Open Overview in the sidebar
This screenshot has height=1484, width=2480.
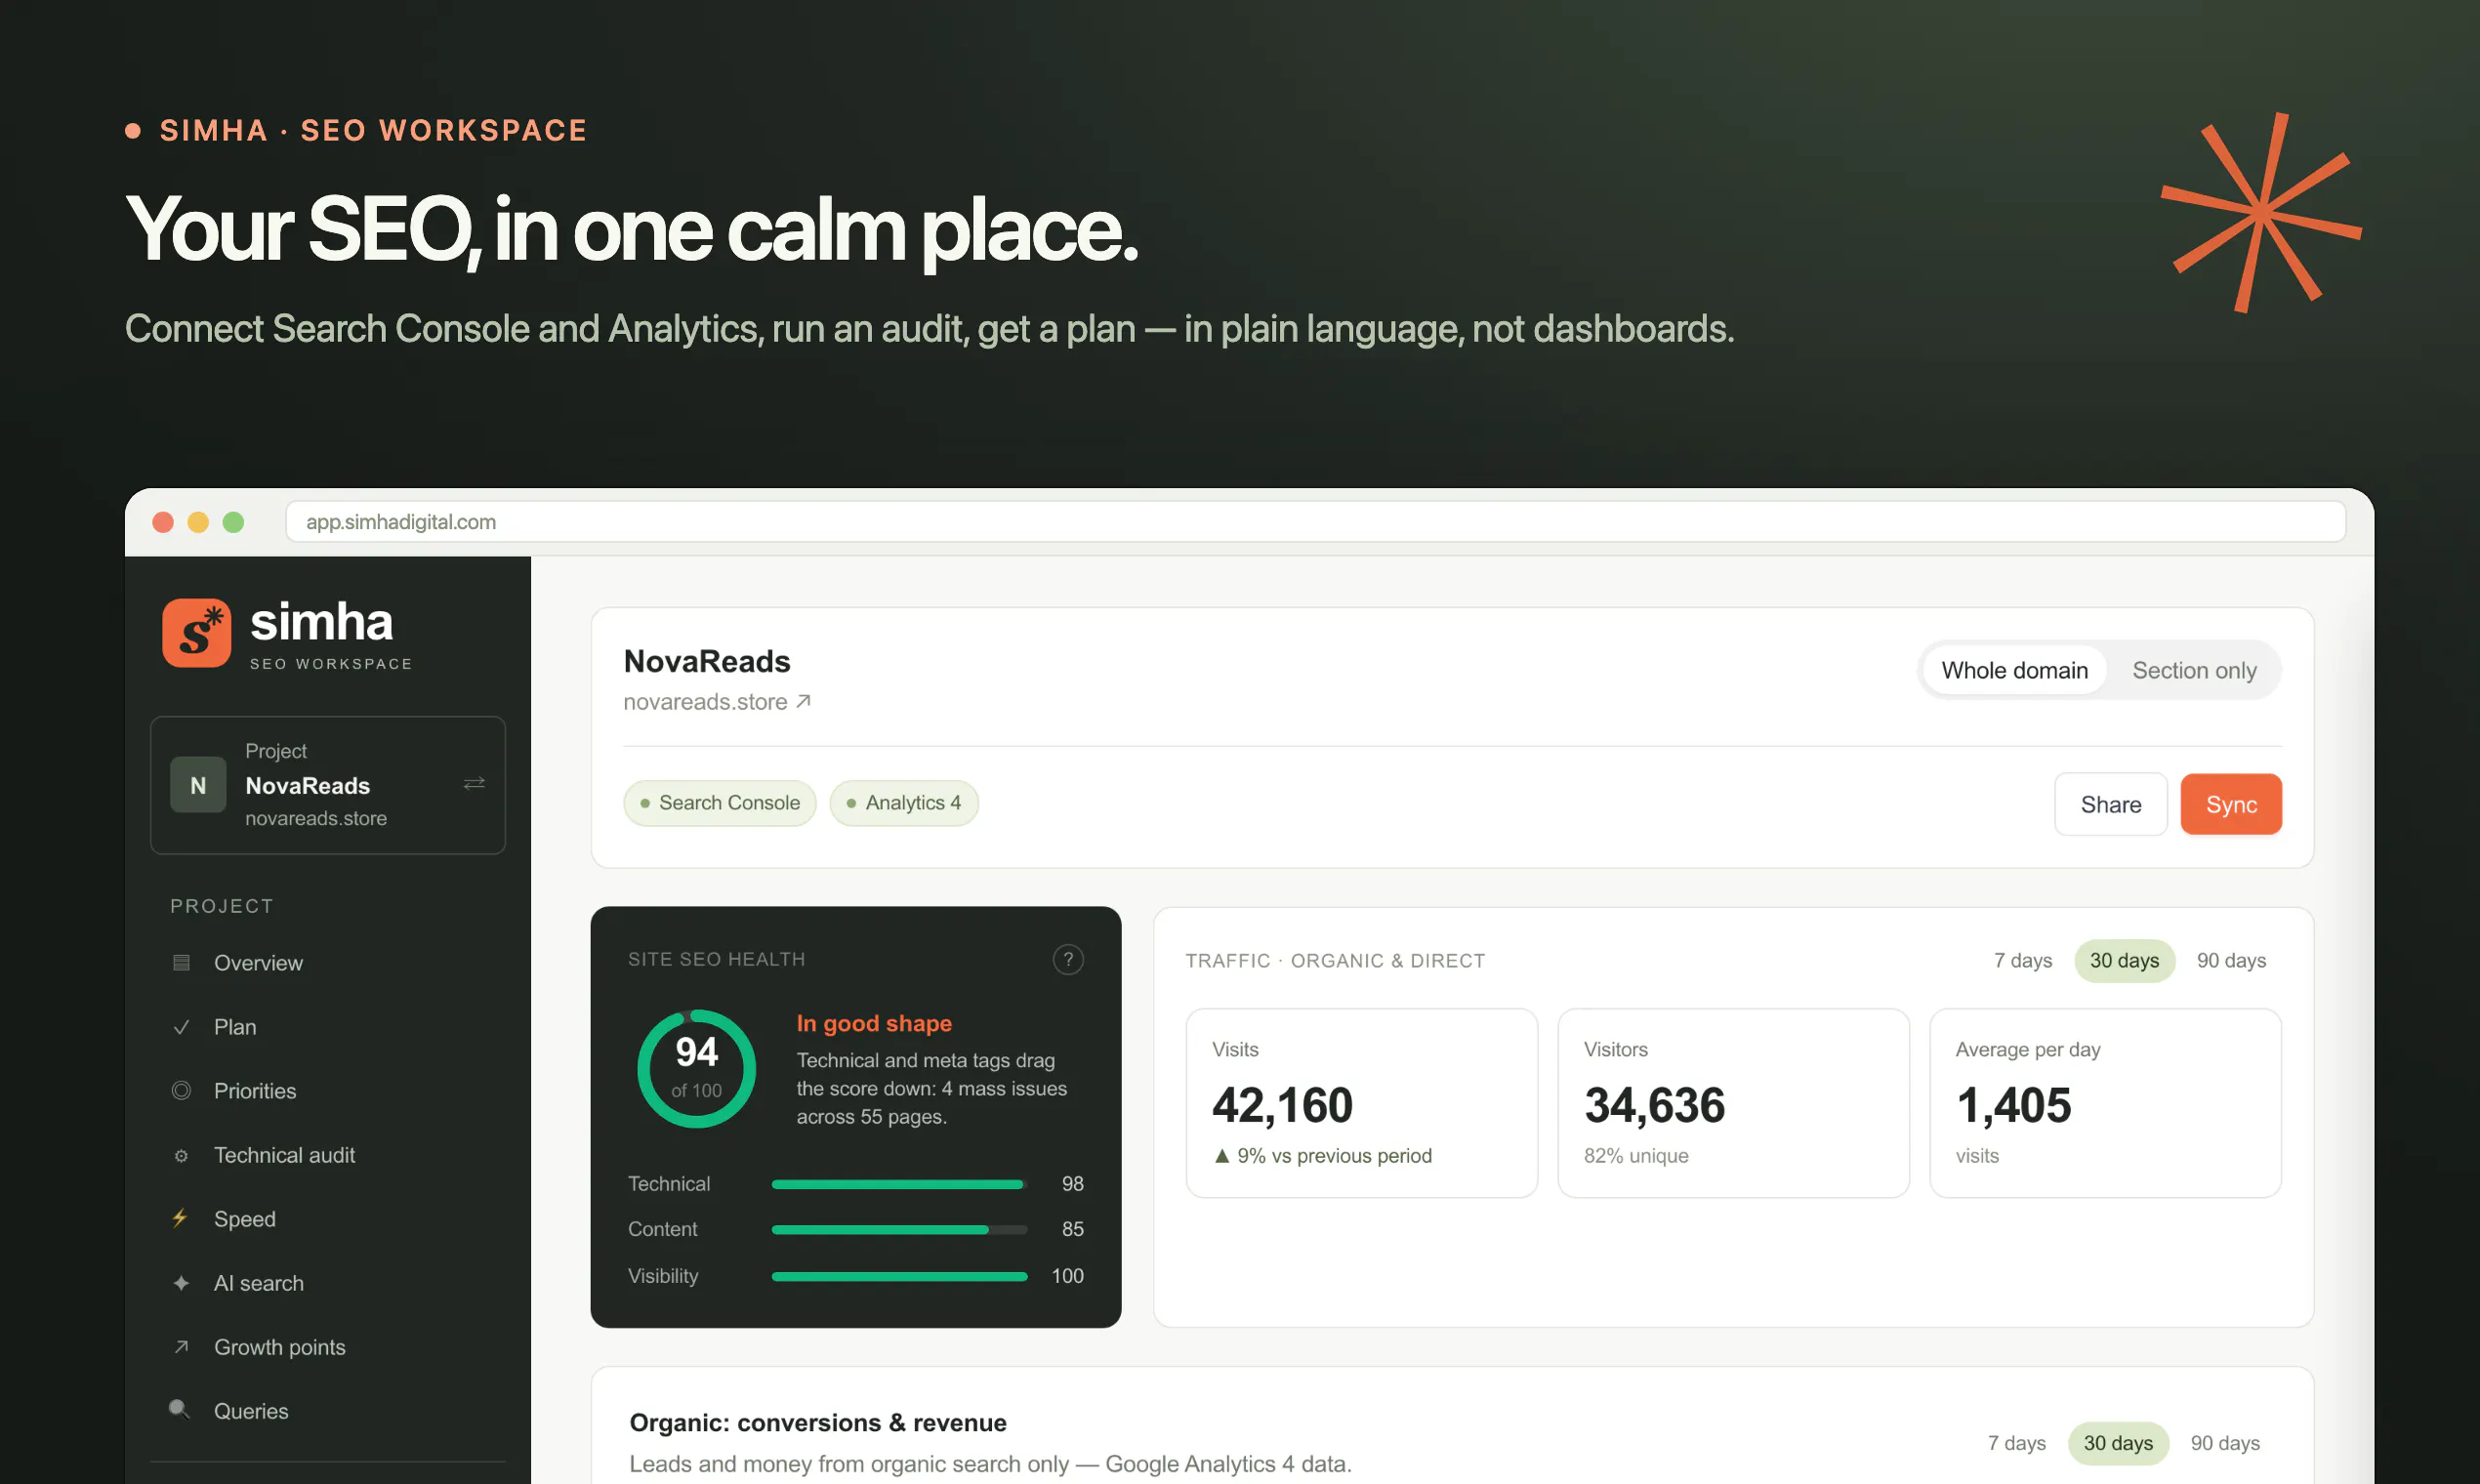pyautogui.click(x=328, y=962)
